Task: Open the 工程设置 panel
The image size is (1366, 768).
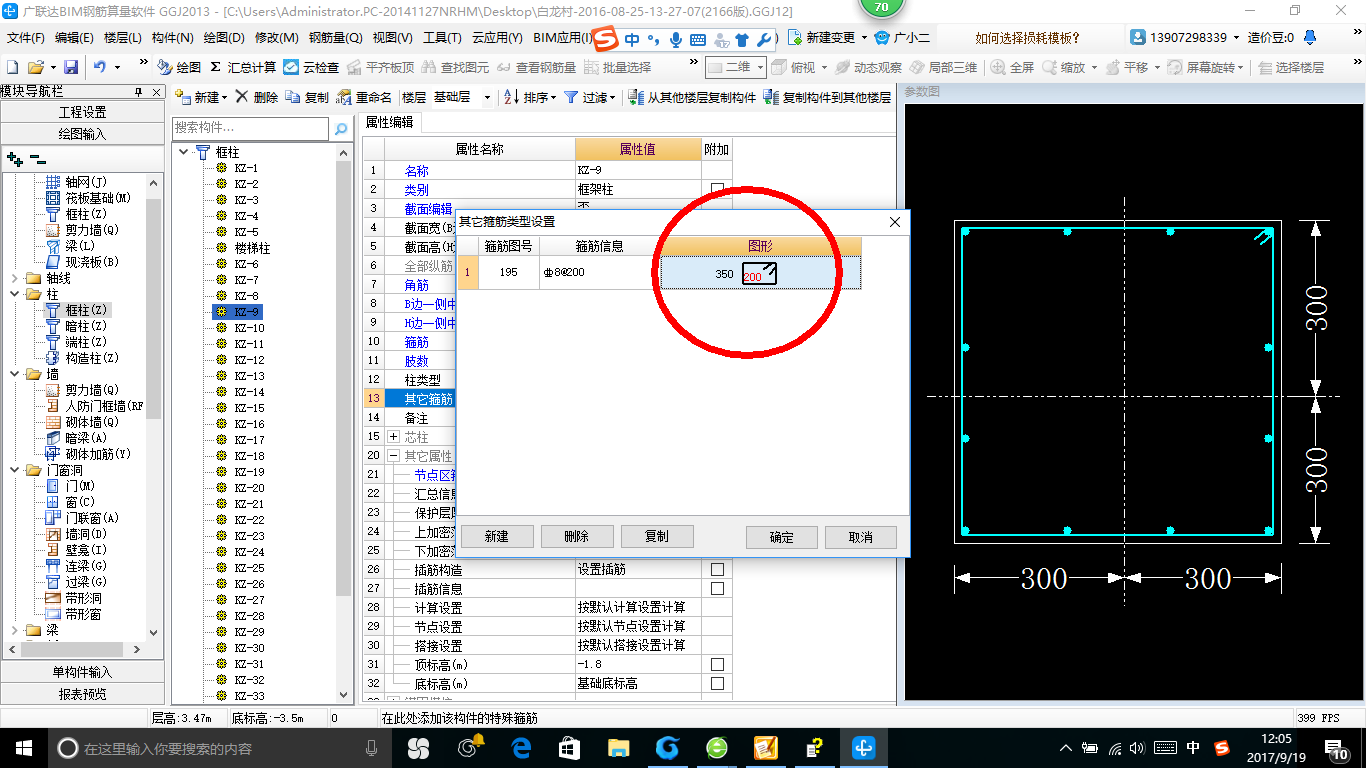Action: [82, 112]
